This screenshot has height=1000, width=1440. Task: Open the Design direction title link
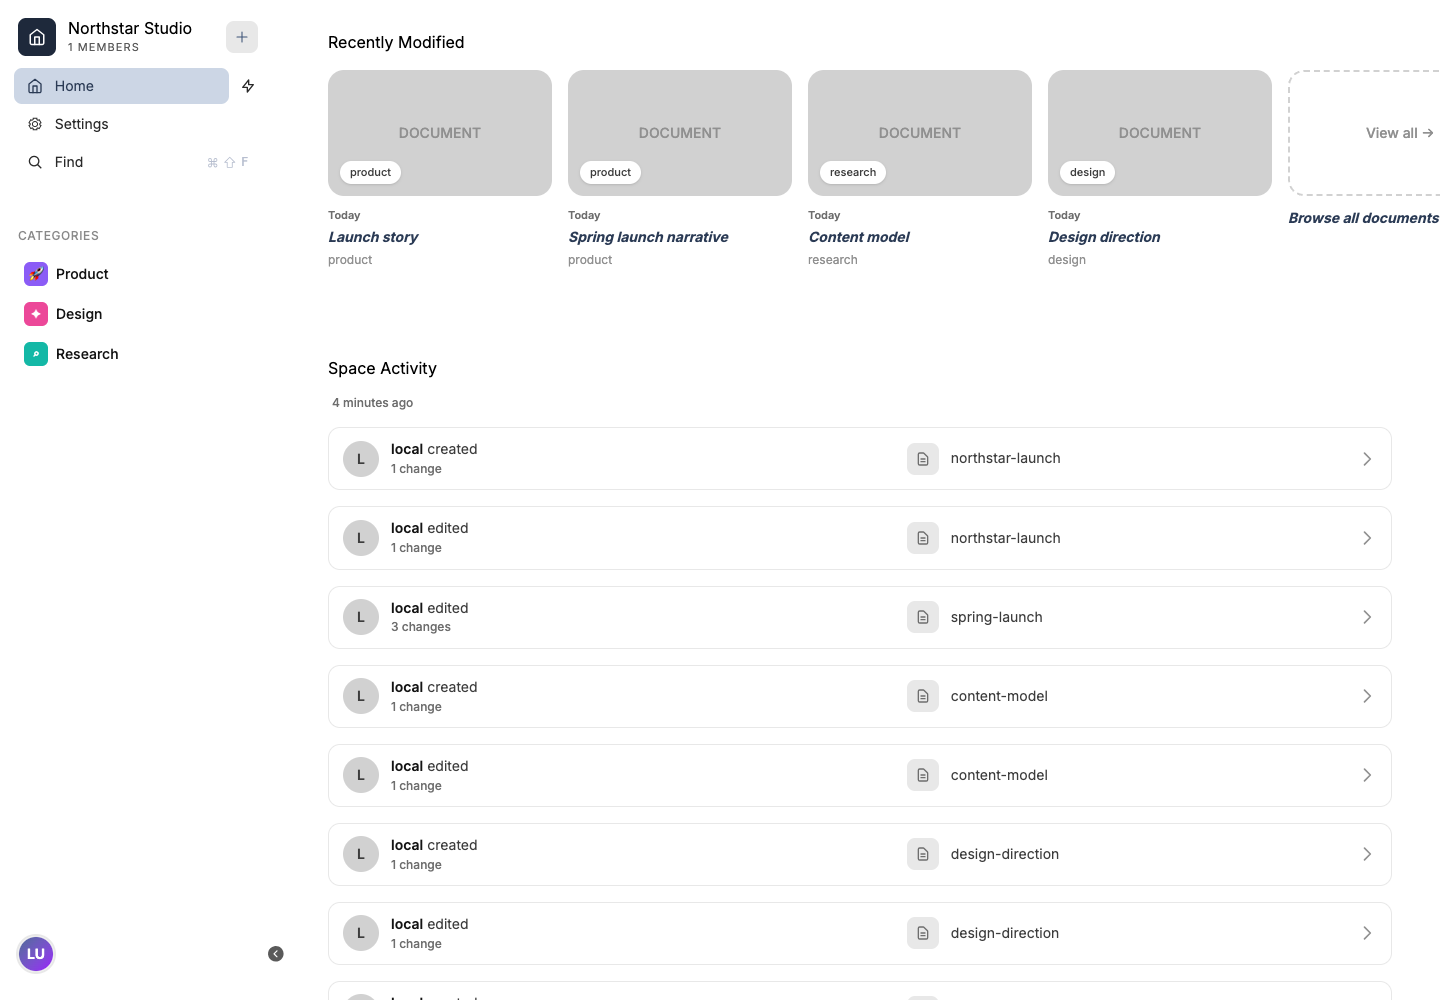coord(1104,237)
